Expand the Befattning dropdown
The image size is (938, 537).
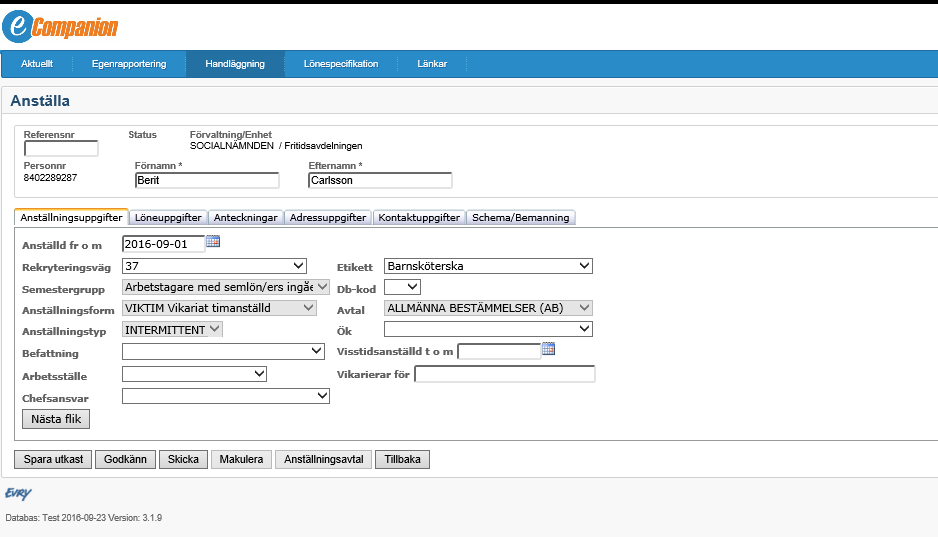223,351
